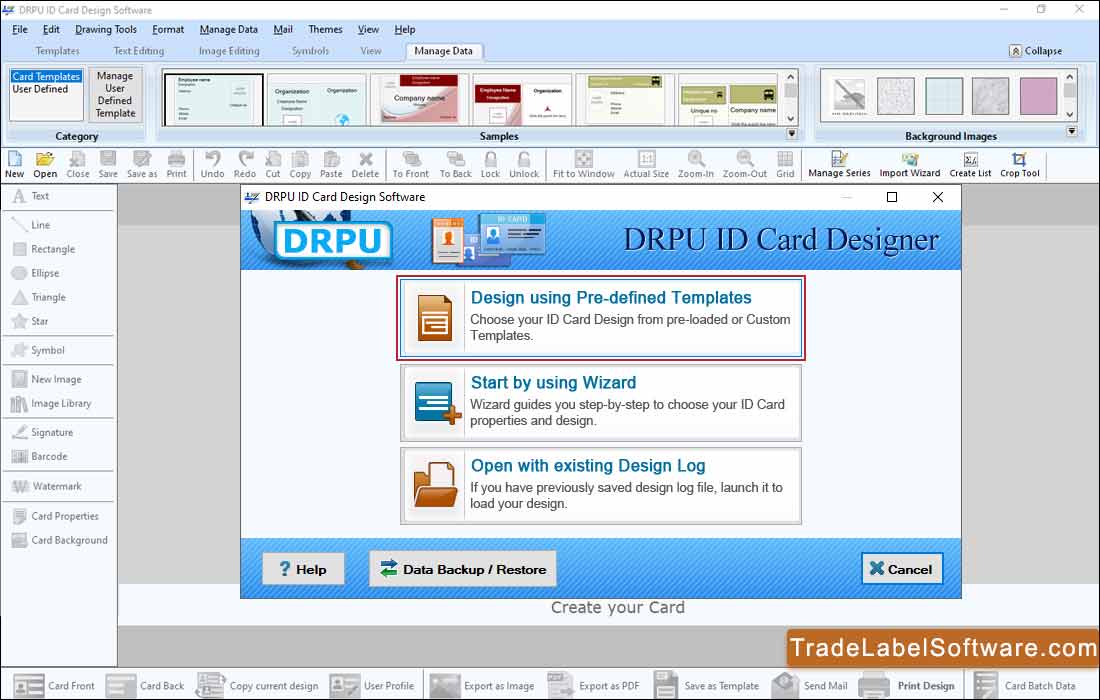Open a file with the Open icon
1100x700 pixels.
tap(45, 164)
